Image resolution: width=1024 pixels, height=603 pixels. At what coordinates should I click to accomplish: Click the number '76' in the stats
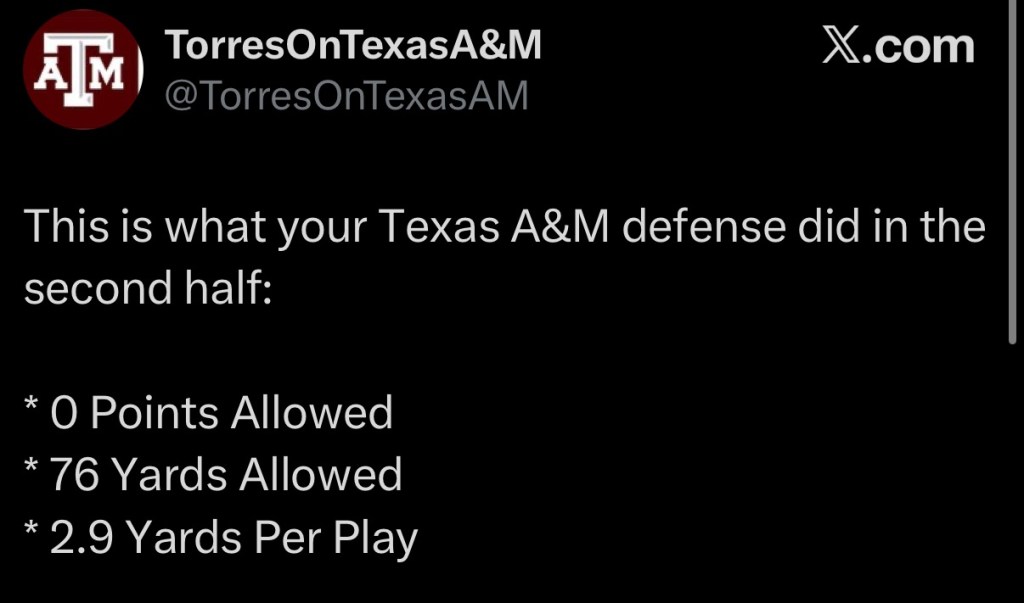(x=73, y=474)
